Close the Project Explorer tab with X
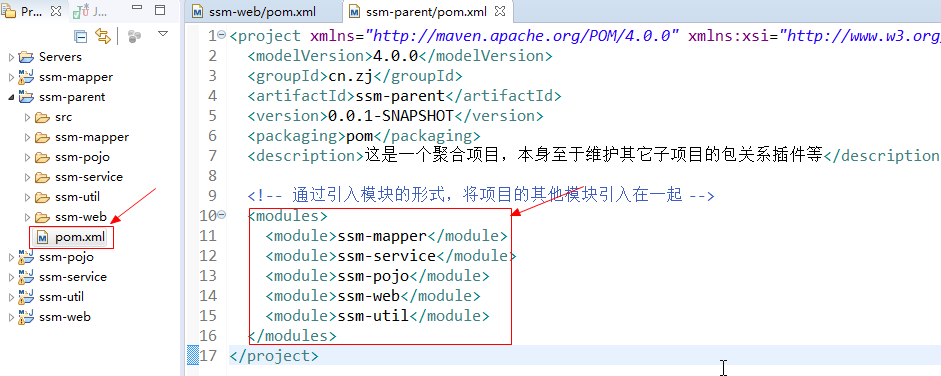 (x=56, y=11)
